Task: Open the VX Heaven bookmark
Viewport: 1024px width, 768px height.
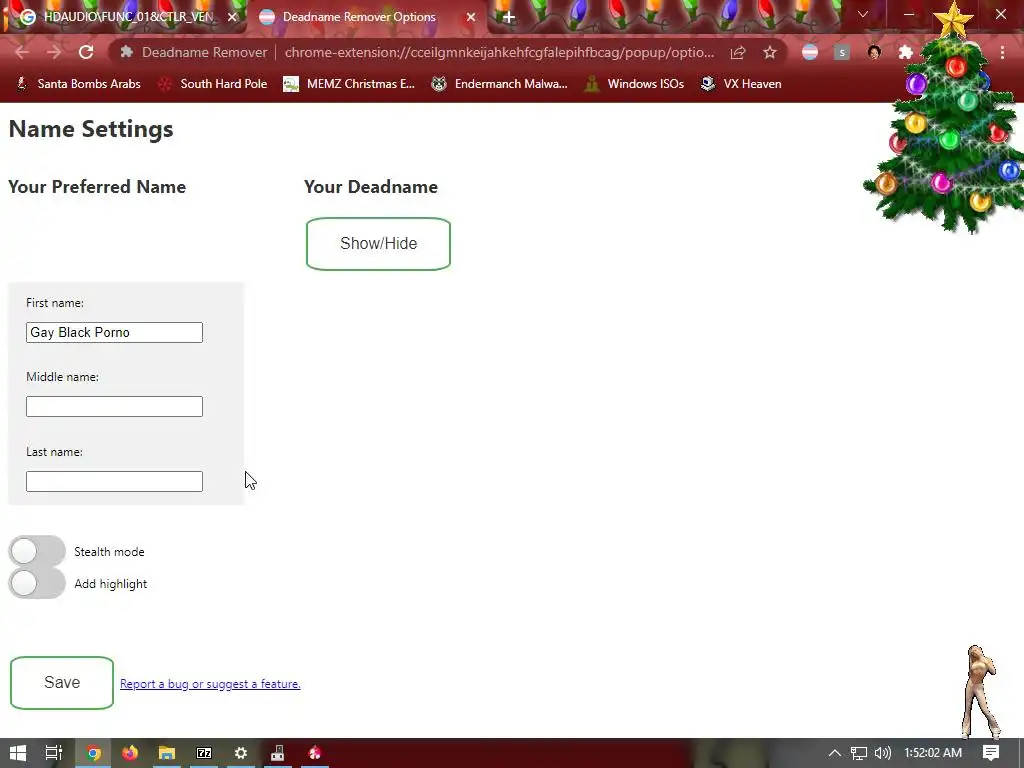Action: click(x=741, y=84)
